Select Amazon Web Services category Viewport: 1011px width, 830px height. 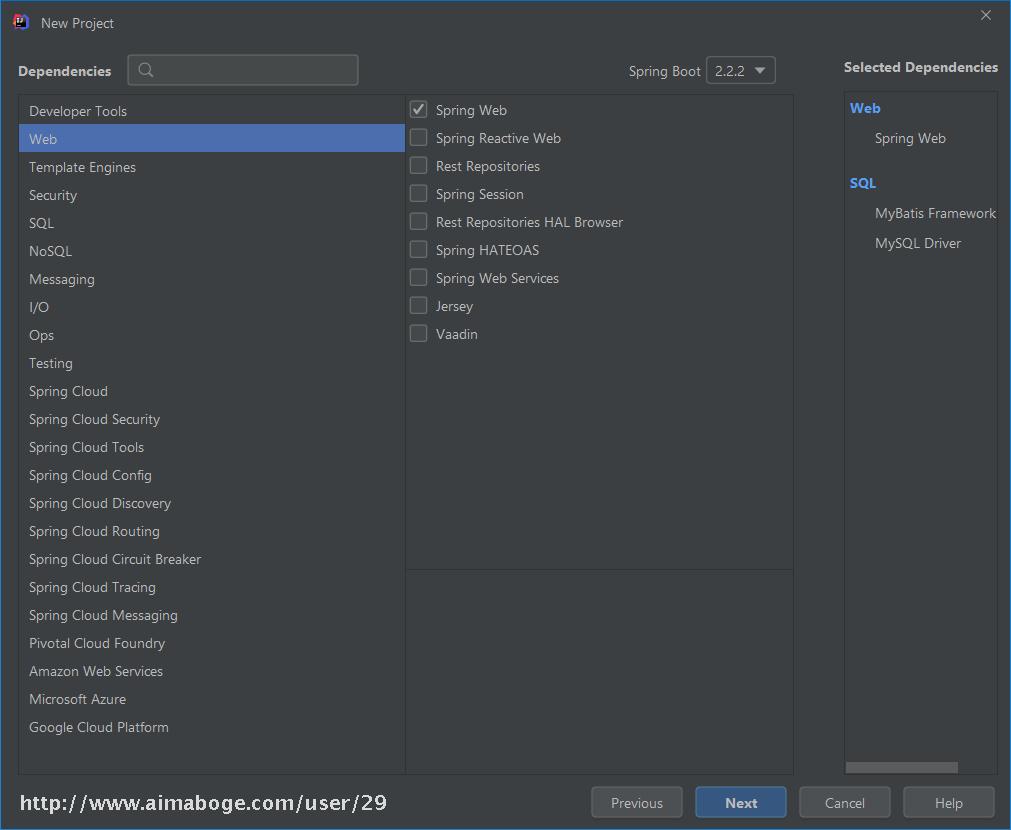pos(211,671)
